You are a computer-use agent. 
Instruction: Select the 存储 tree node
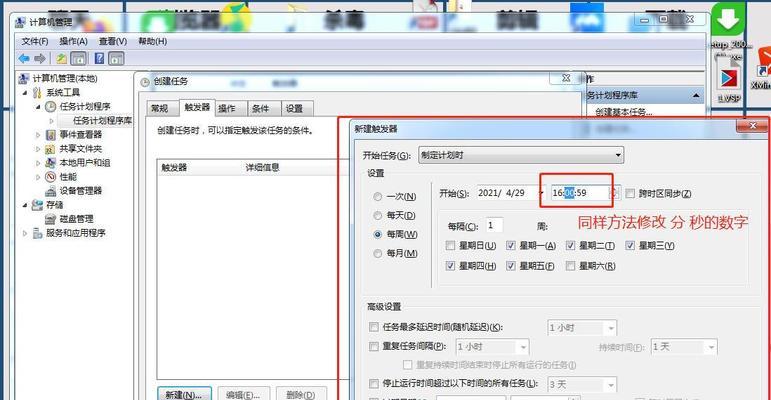click(x=55, y=205)
